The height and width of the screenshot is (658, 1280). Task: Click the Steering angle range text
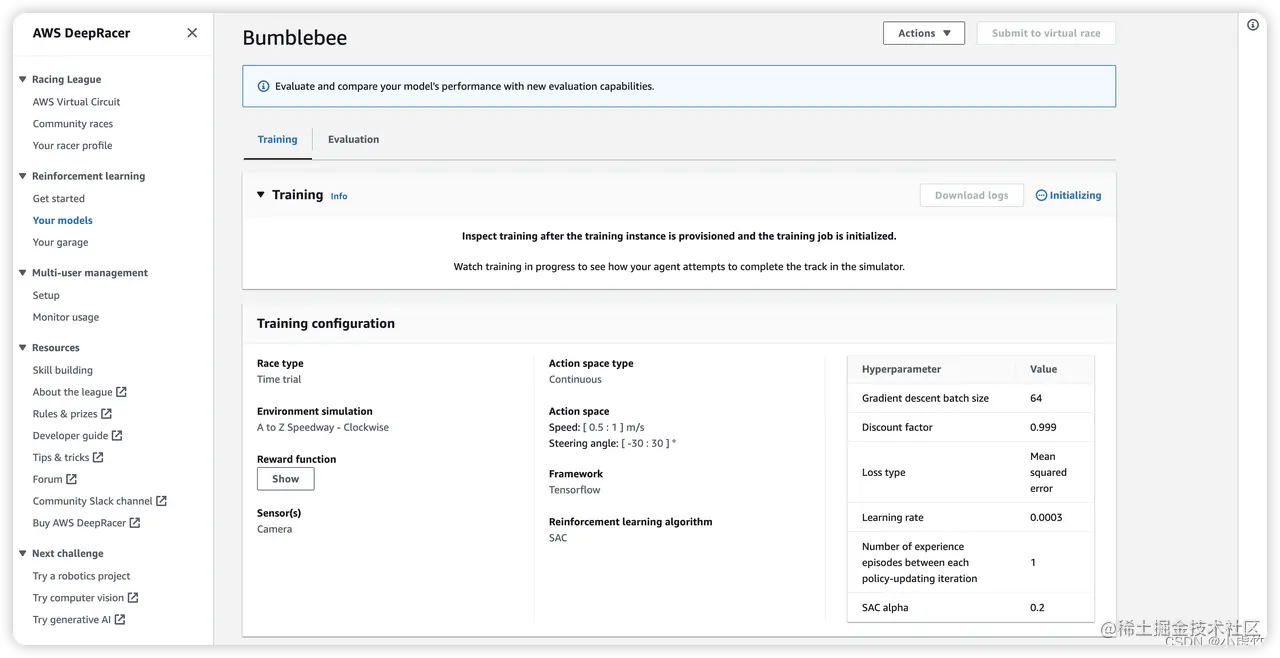[612, 444]
